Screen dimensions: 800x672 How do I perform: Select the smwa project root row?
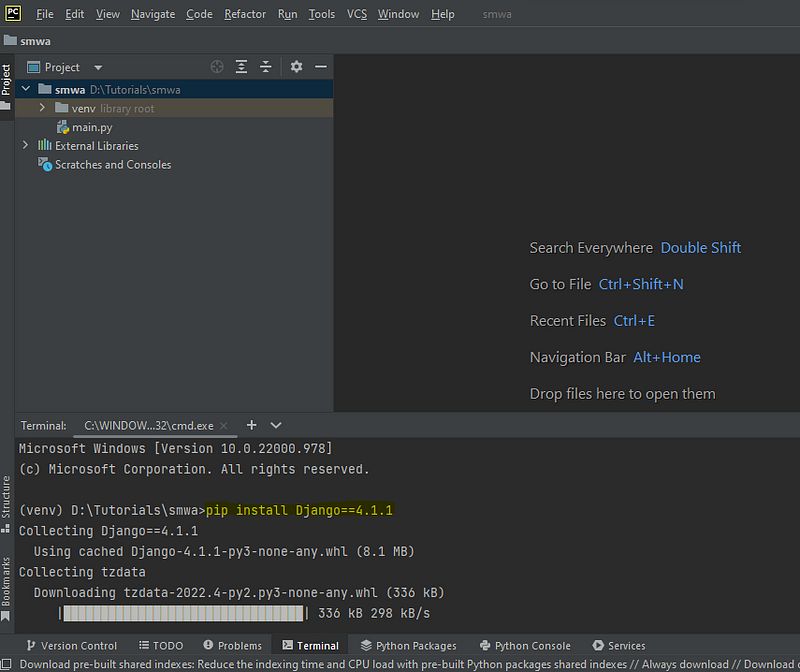click(x=174, y=89)
